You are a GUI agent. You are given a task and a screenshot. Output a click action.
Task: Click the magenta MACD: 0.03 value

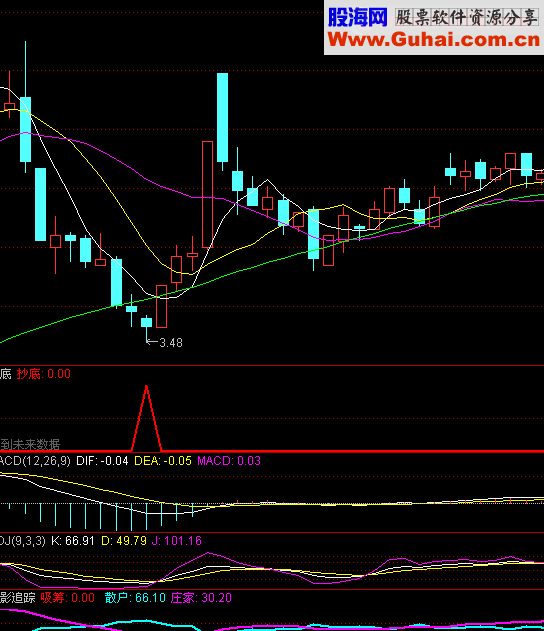click(x=229, y=461)
